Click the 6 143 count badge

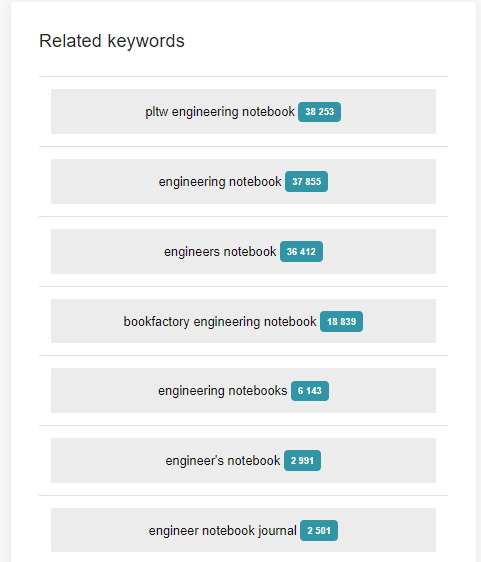310,391
